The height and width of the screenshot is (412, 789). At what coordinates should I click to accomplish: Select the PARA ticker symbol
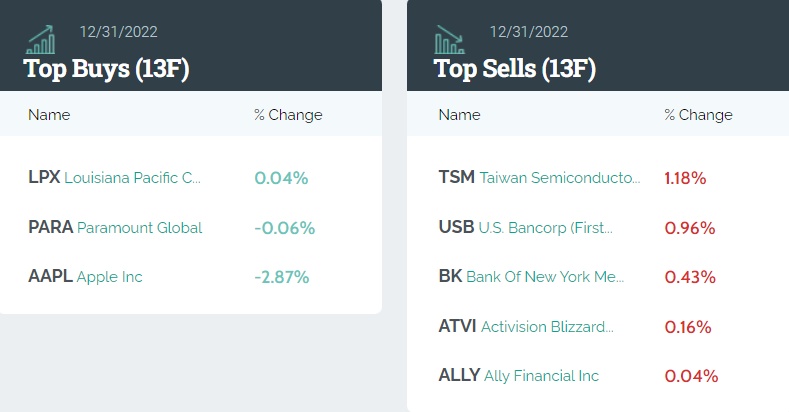point(50,227)
